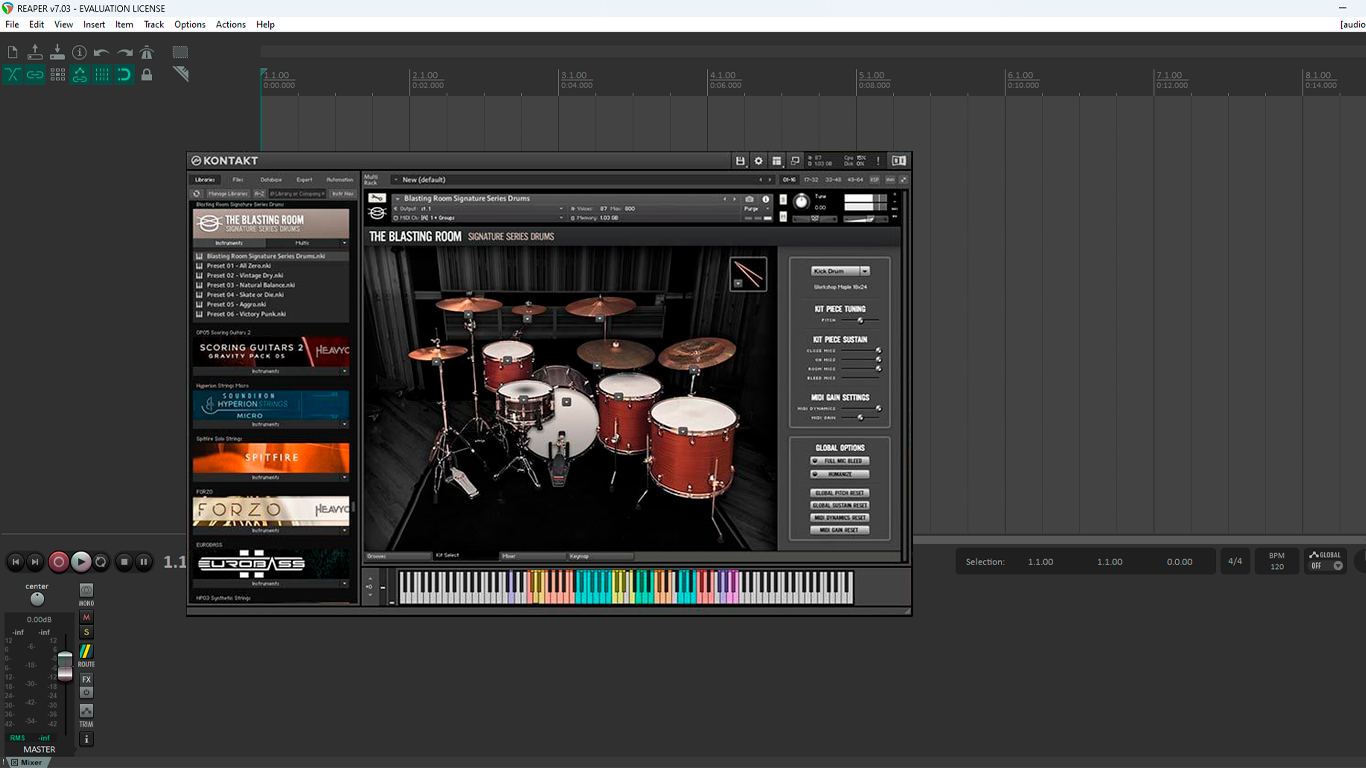Switch to Kontakt Files tab
Viewport: 1366px width, 768px height.
pyautogui.click(x=237, y=180)
